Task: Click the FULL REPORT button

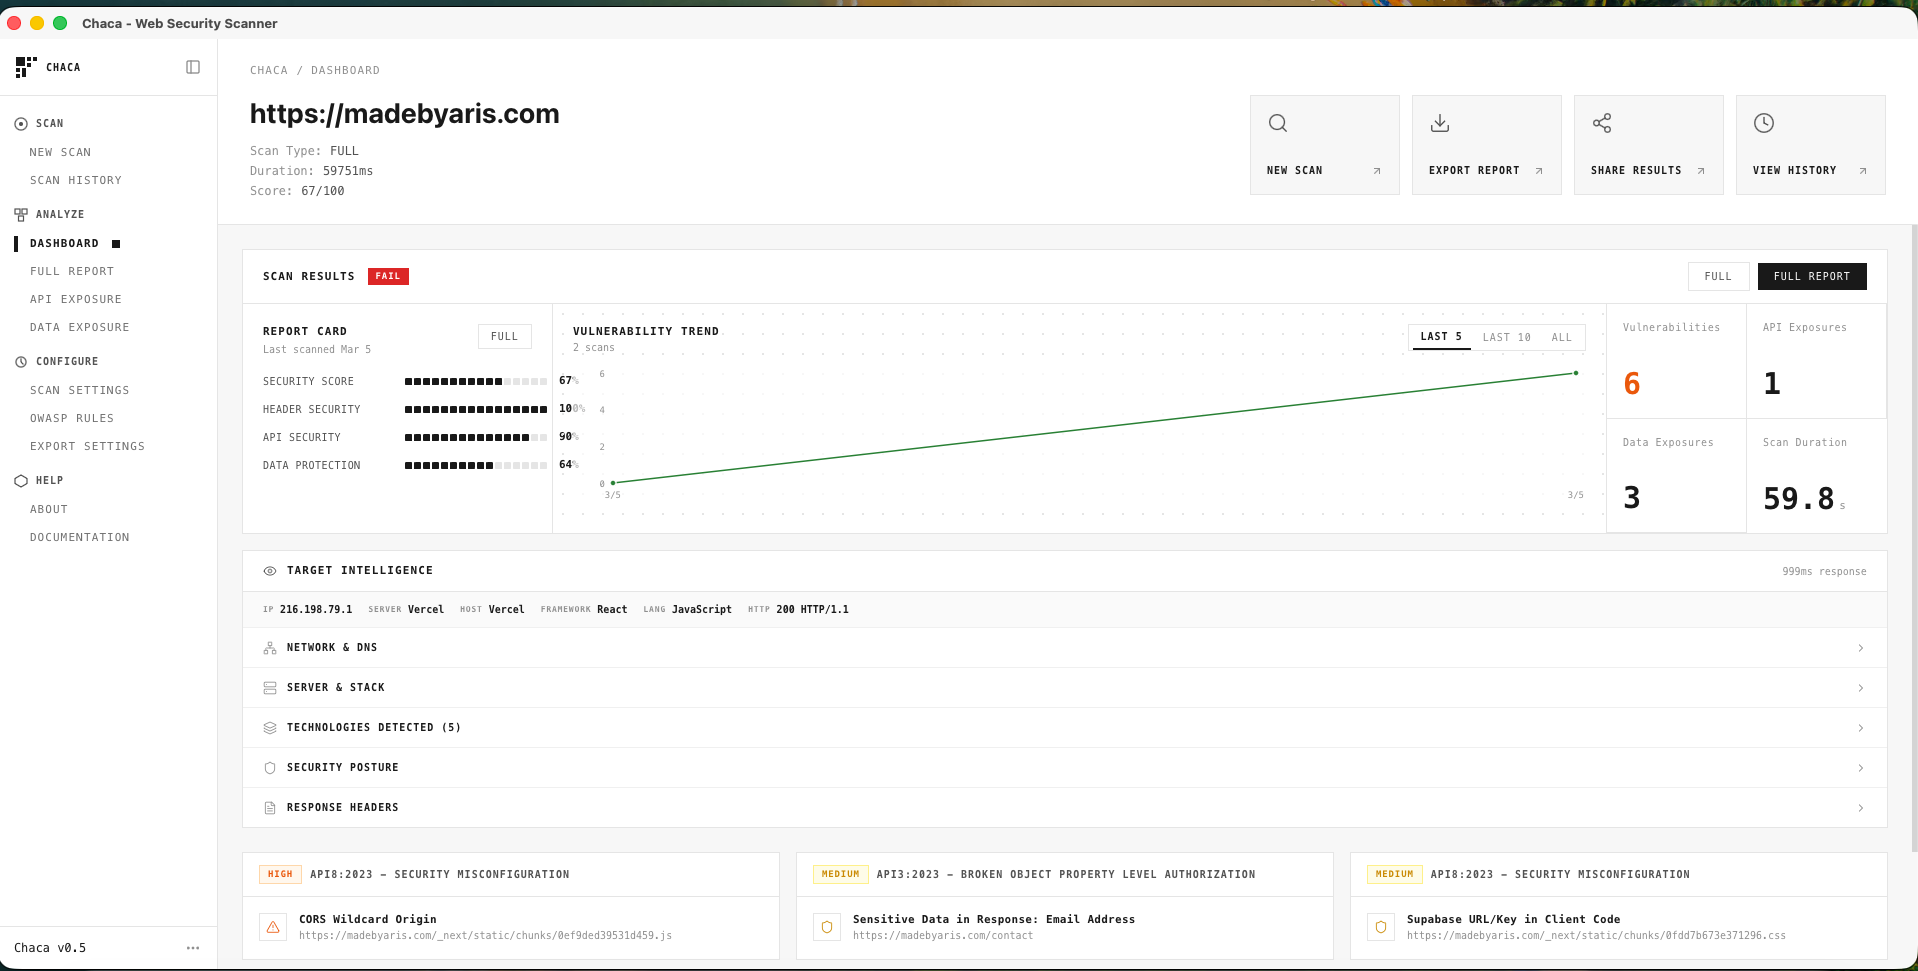Action: [x=1811, y=276]
